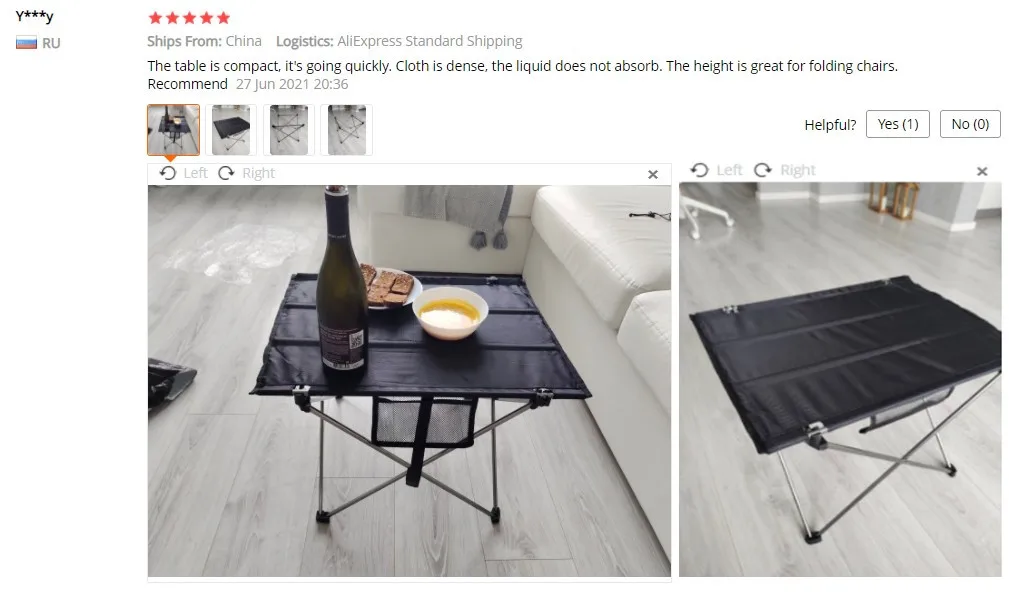Click the enlarged photo with wine bottle

pos(409,381)
